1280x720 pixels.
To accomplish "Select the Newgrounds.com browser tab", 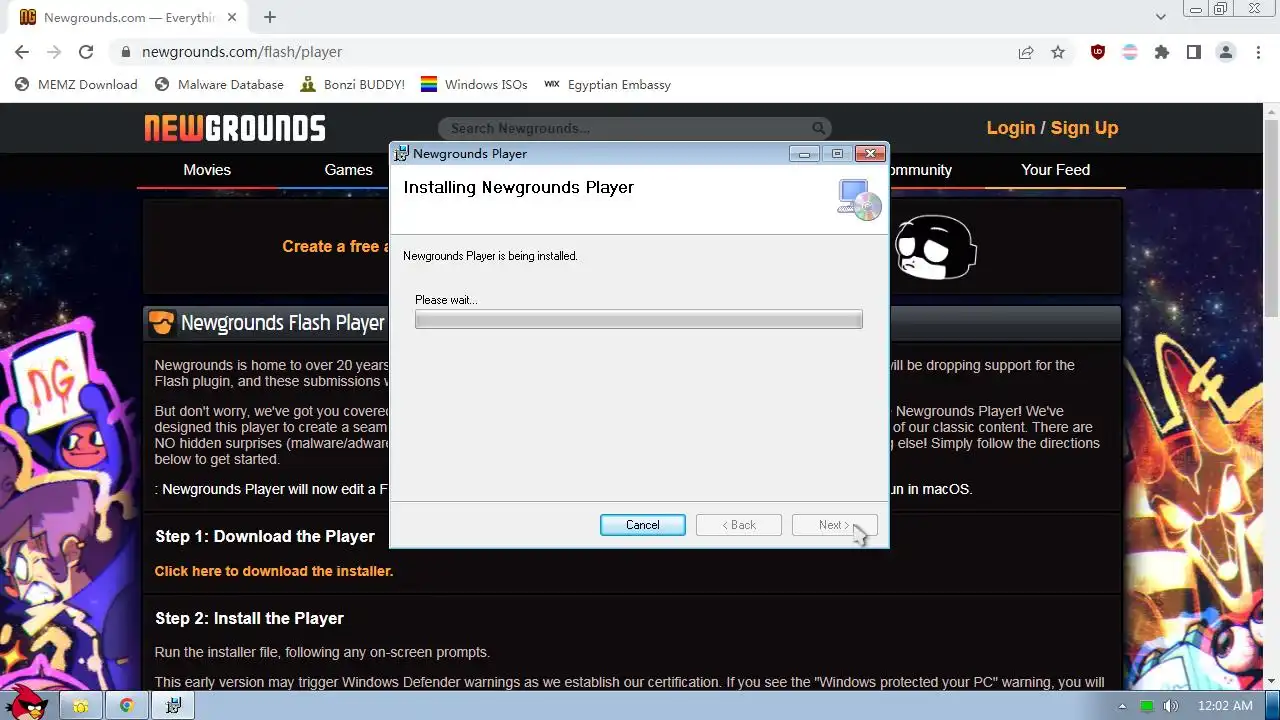I will (128, 17).
